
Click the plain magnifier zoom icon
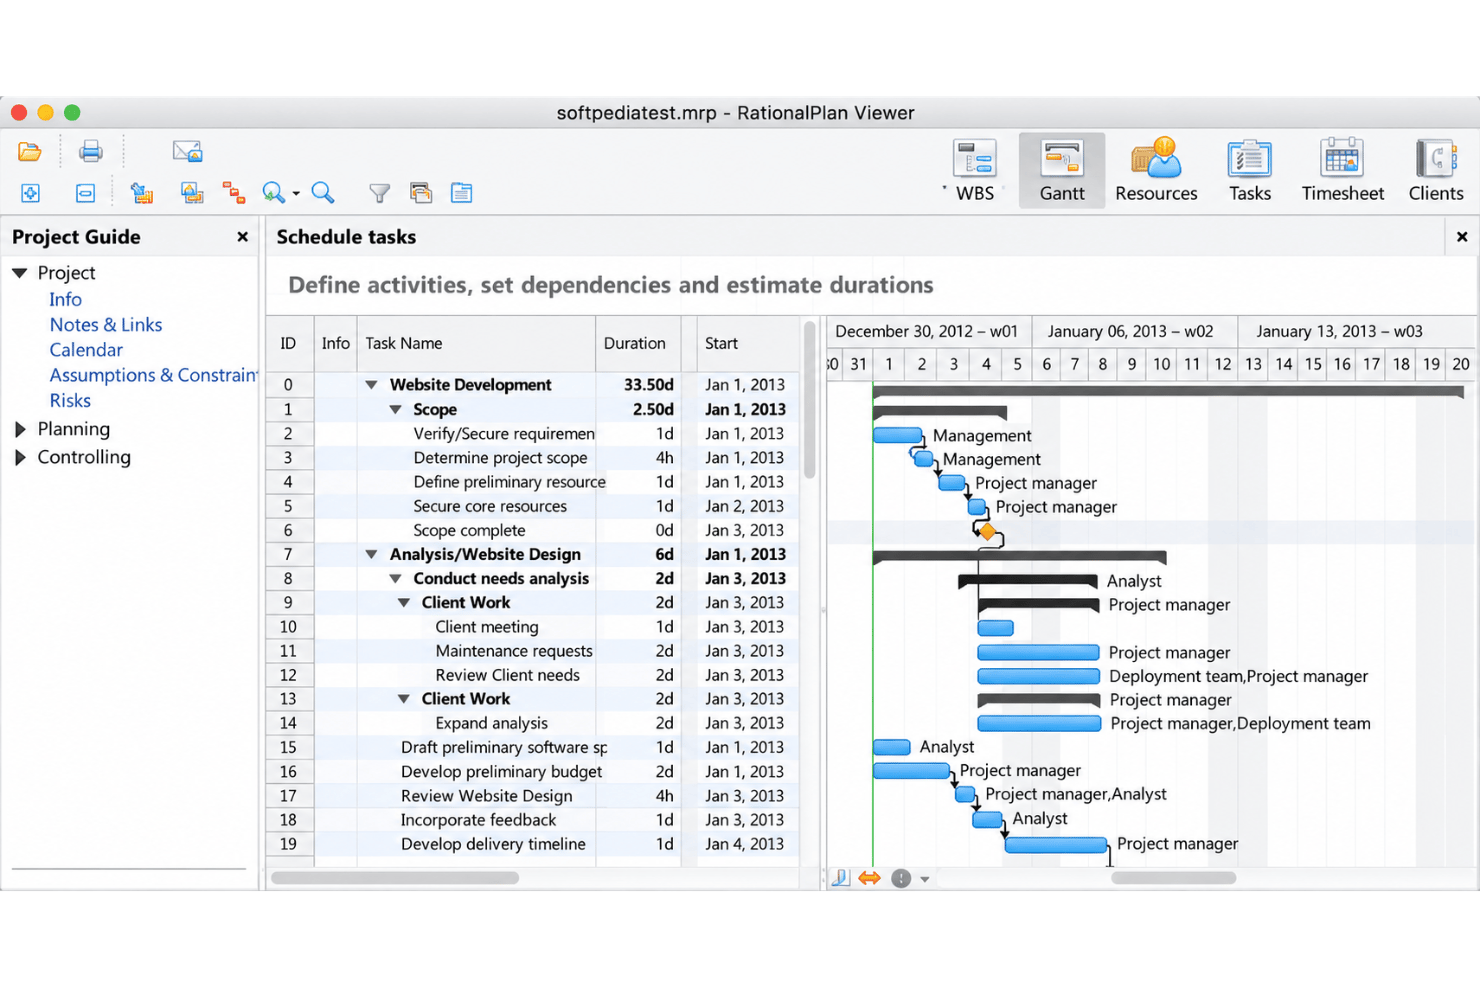[x=322, y=193]
